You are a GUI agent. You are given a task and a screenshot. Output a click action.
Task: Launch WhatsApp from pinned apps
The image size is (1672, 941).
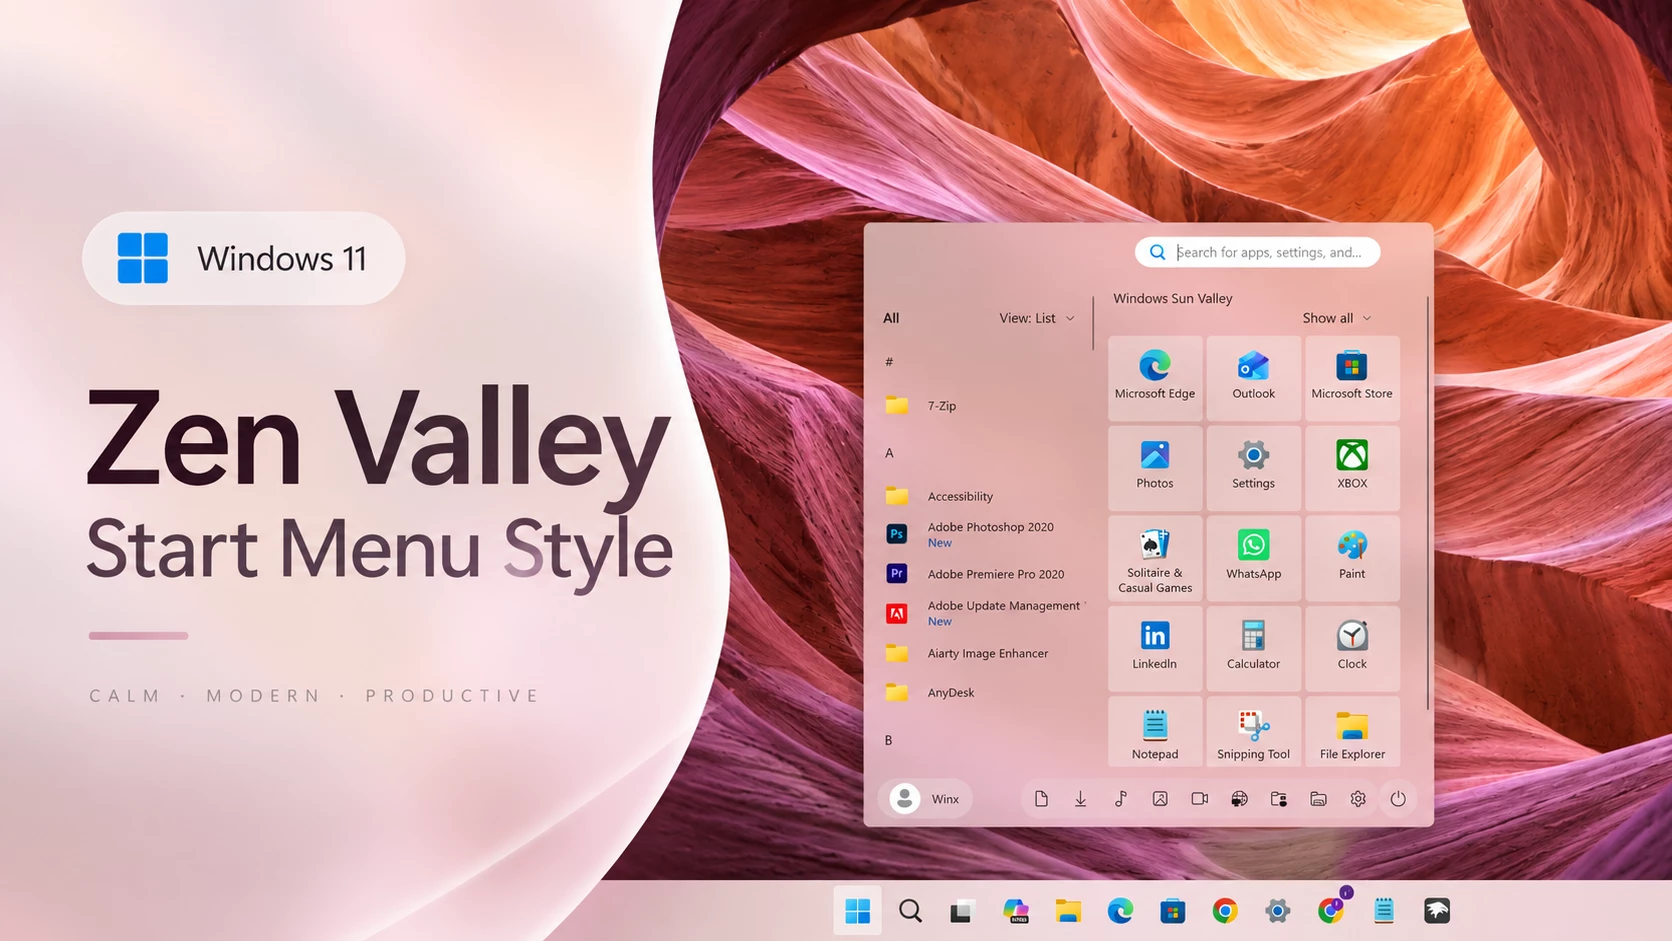1253,558
